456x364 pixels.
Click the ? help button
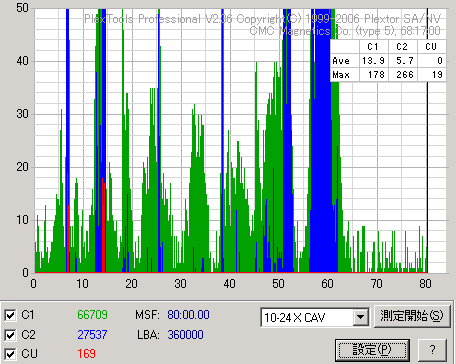coord(432,350)
